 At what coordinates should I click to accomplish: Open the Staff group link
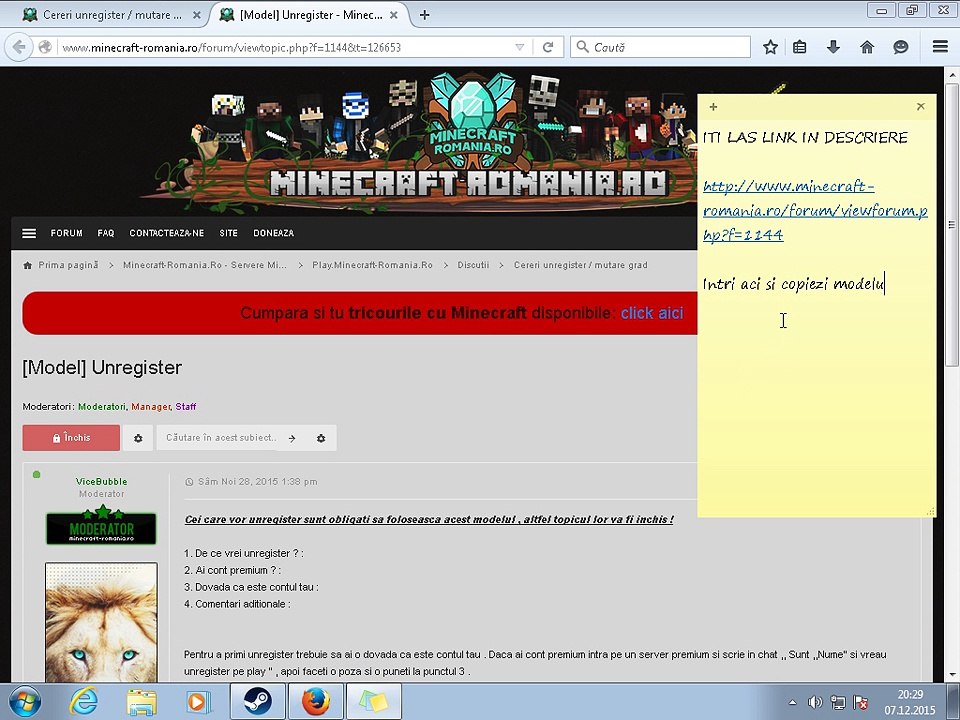click(x=186, y=407)
